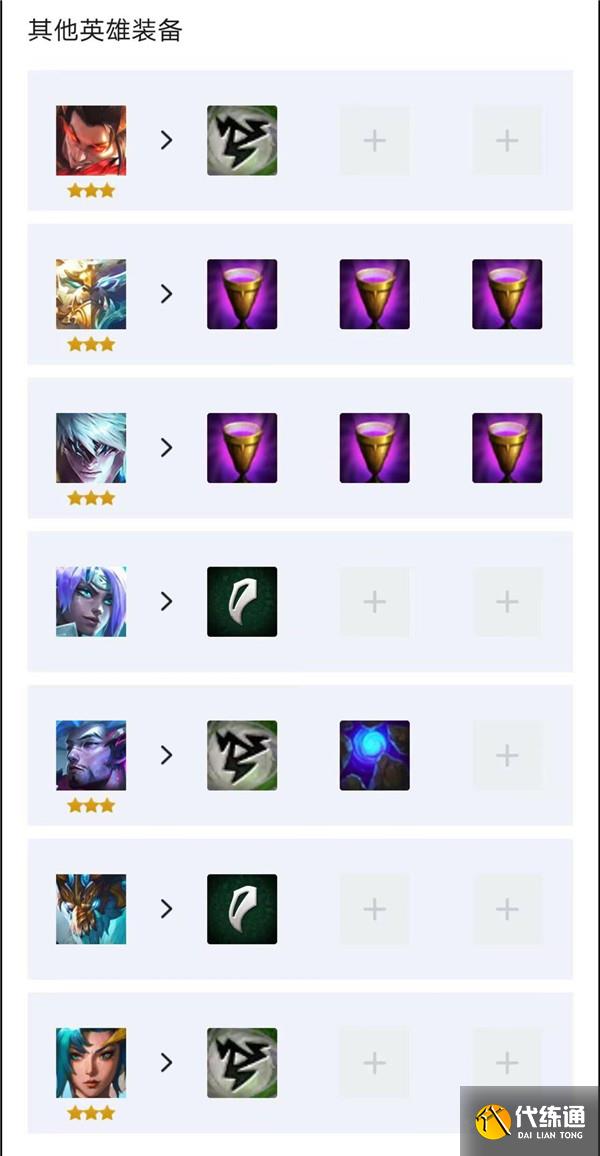Click the first chalice item of golden armored hero

[242, 294]
